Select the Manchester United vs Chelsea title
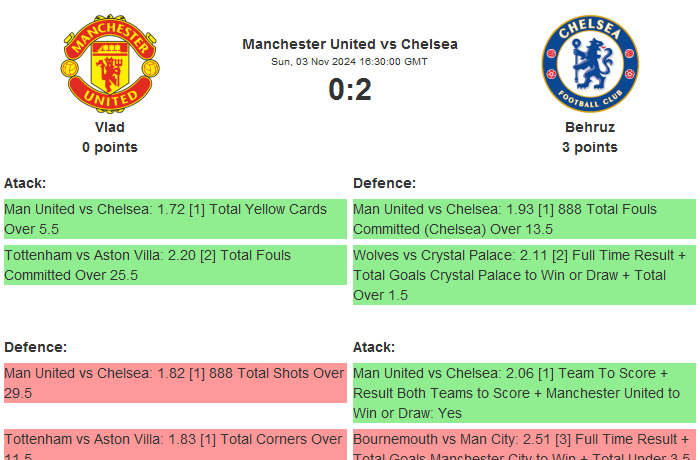 [x=350, y=44]
